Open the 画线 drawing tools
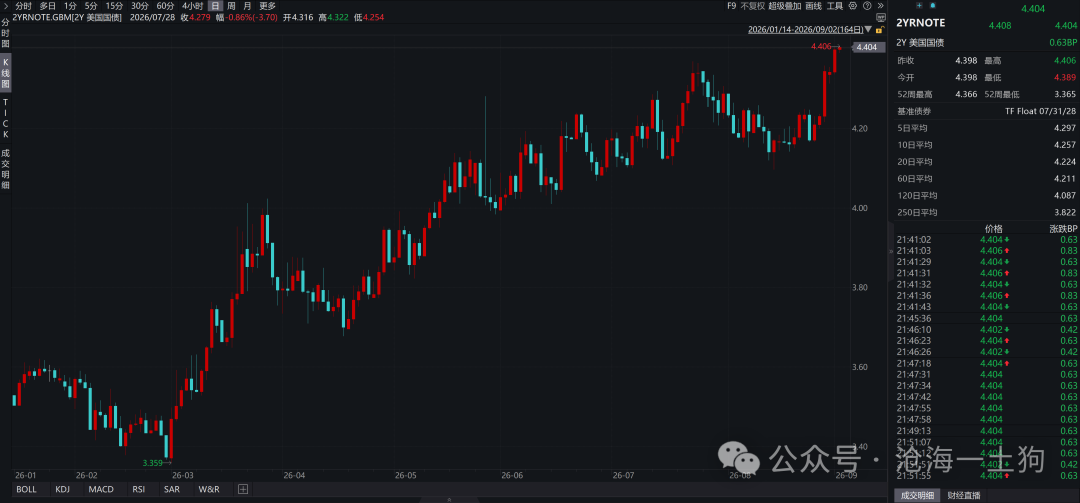Image resolution: width=1080 pixels, height=503 pixels. (x=813, y=6)
